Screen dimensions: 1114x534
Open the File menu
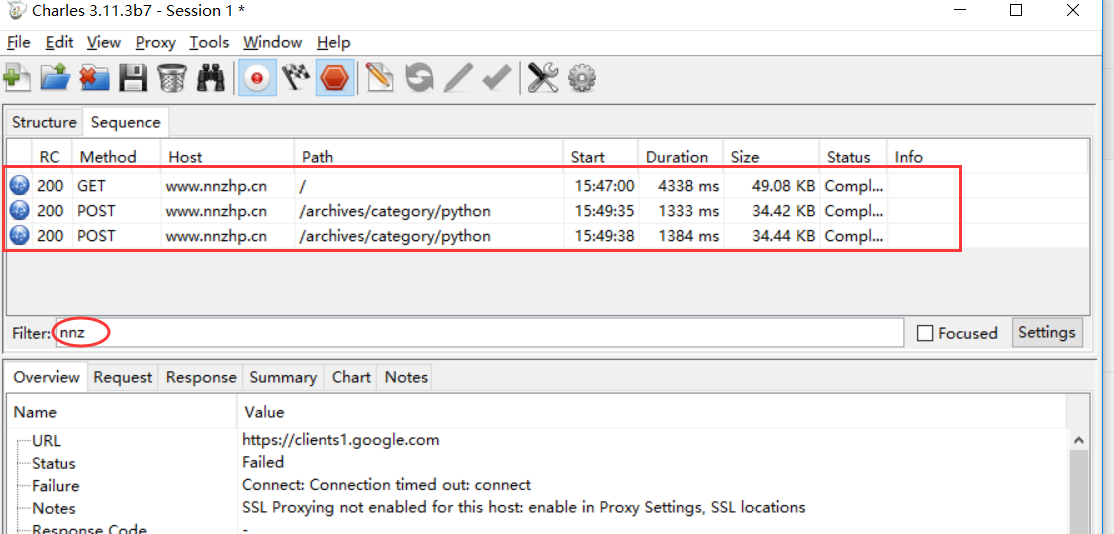tap(18, 43)
